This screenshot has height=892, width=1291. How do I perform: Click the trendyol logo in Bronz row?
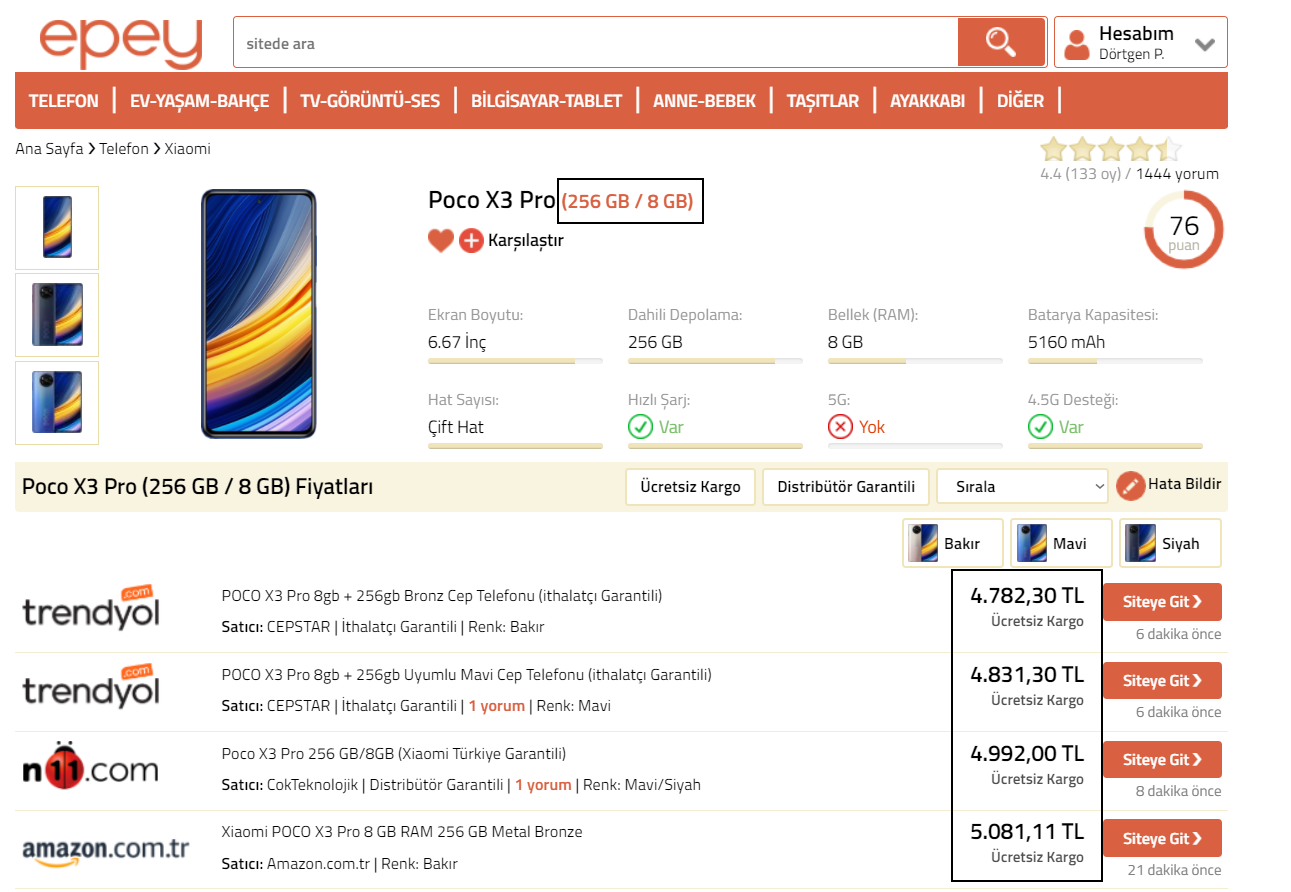(x=91, y=608)
